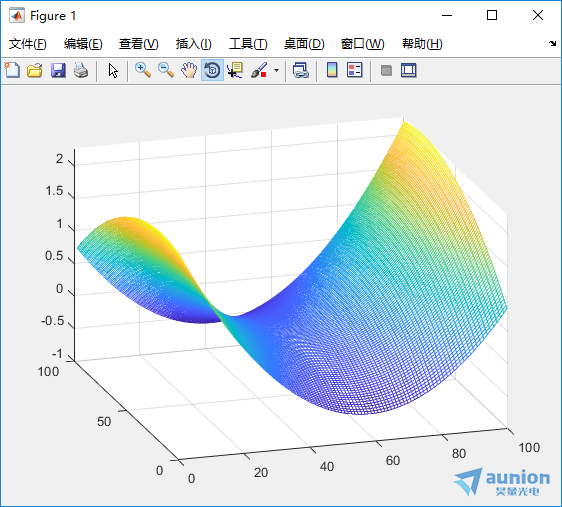The image size is (562, 507).
Task: Activate the Zoom In magnifier
Action: point(143,70)
